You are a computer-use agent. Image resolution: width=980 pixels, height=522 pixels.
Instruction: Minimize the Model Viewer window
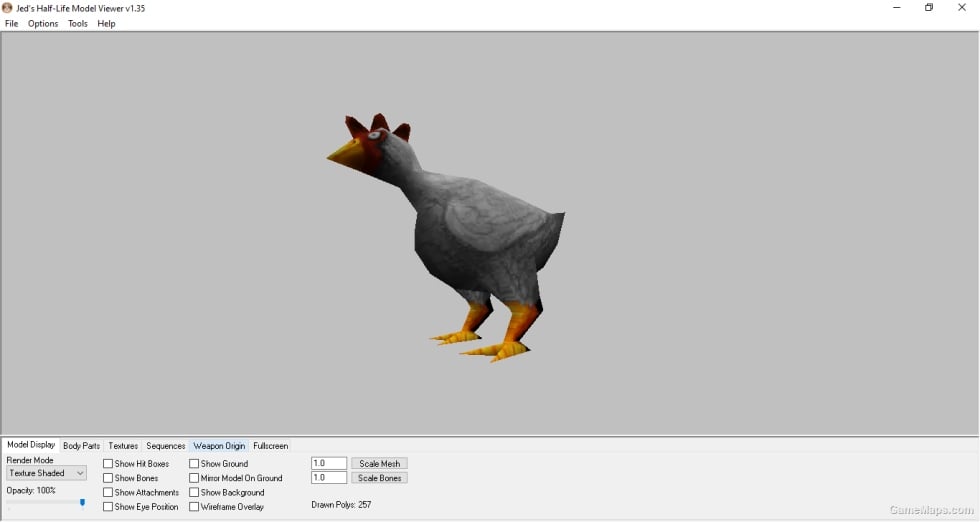pos(897,8)
